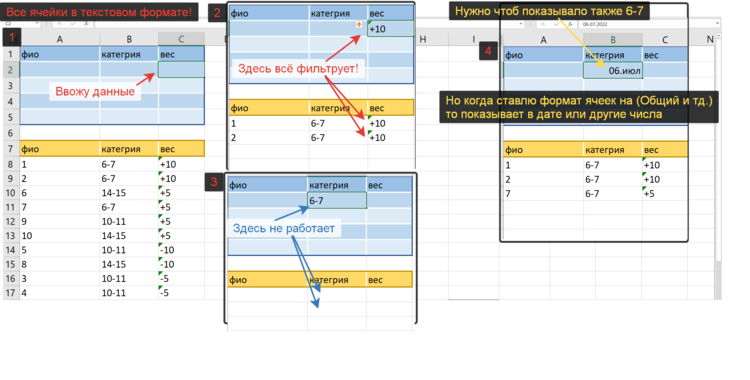Click the Enter checkmark in the left formula bar
The height and width of the screenshot is (380, 750).
(73, 23)
